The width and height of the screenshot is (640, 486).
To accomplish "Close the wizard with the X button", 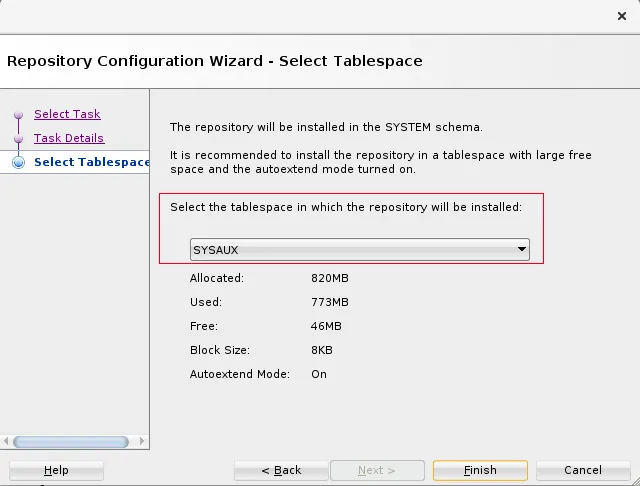I will click(x=621, y=16).
